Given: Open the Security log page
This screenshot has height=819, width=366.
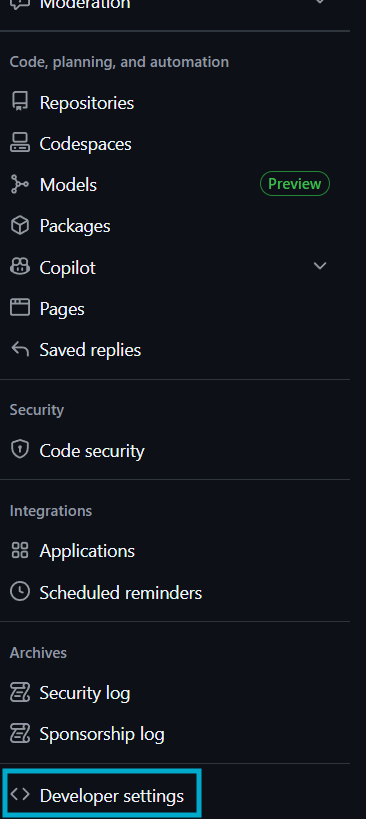Looking at the screenshot, I should point(175,693).
